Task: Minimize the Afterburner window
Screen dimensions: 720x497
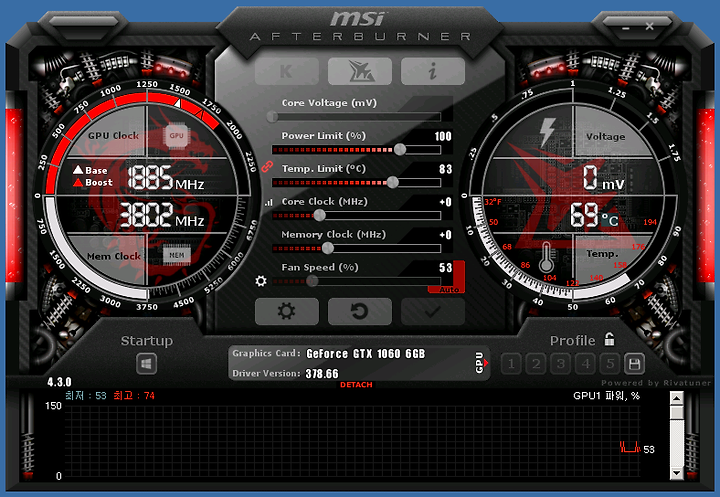Action: 626,28
